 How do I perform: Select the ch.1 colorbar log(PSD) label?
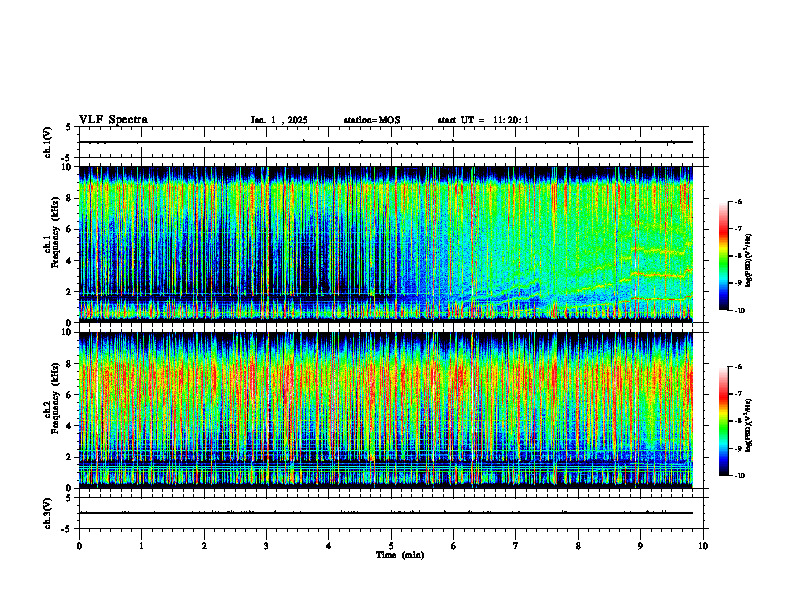tap(748, 261)
